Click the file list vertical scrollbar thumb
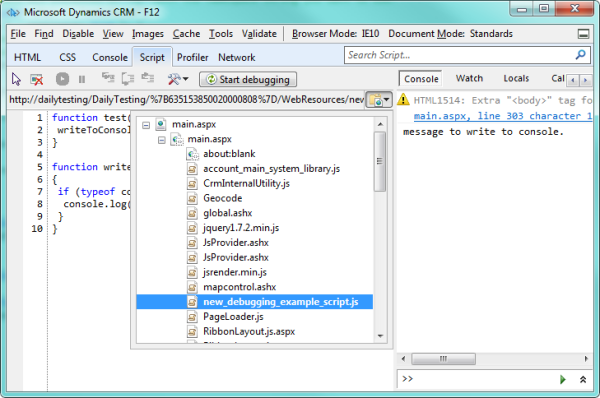 380,161
